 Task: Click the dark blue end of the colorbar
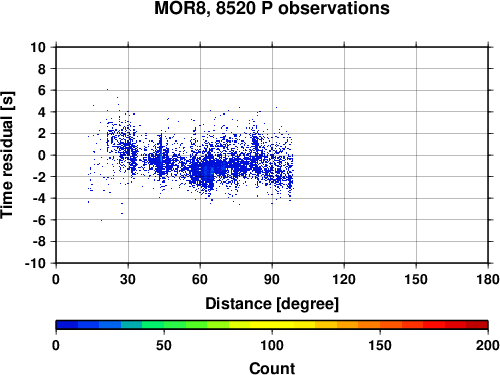[x=67, y=325]
